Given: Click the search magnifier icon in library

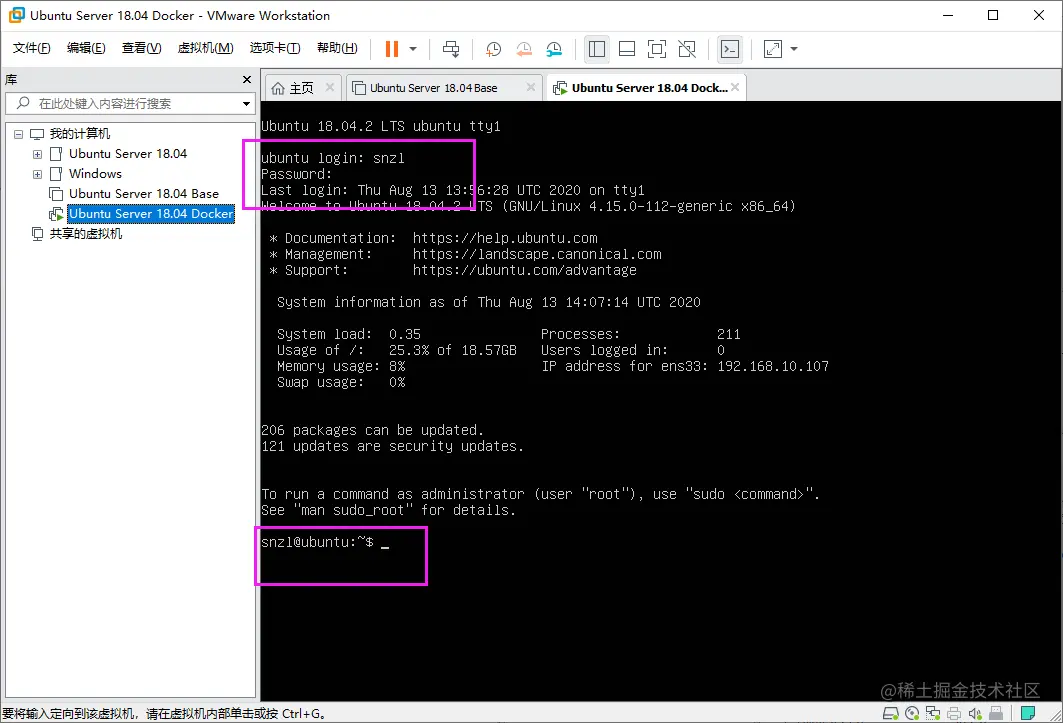Looking at the screenshot, I should [23, 103].
